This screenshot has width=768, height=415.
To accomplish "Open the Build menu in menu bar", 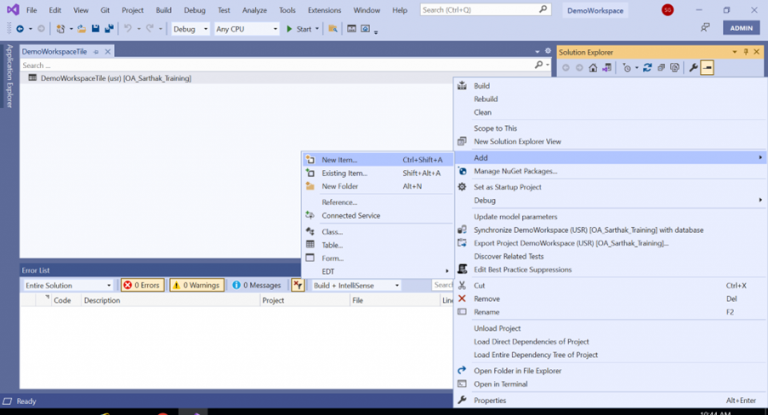I will coord(164,10).
